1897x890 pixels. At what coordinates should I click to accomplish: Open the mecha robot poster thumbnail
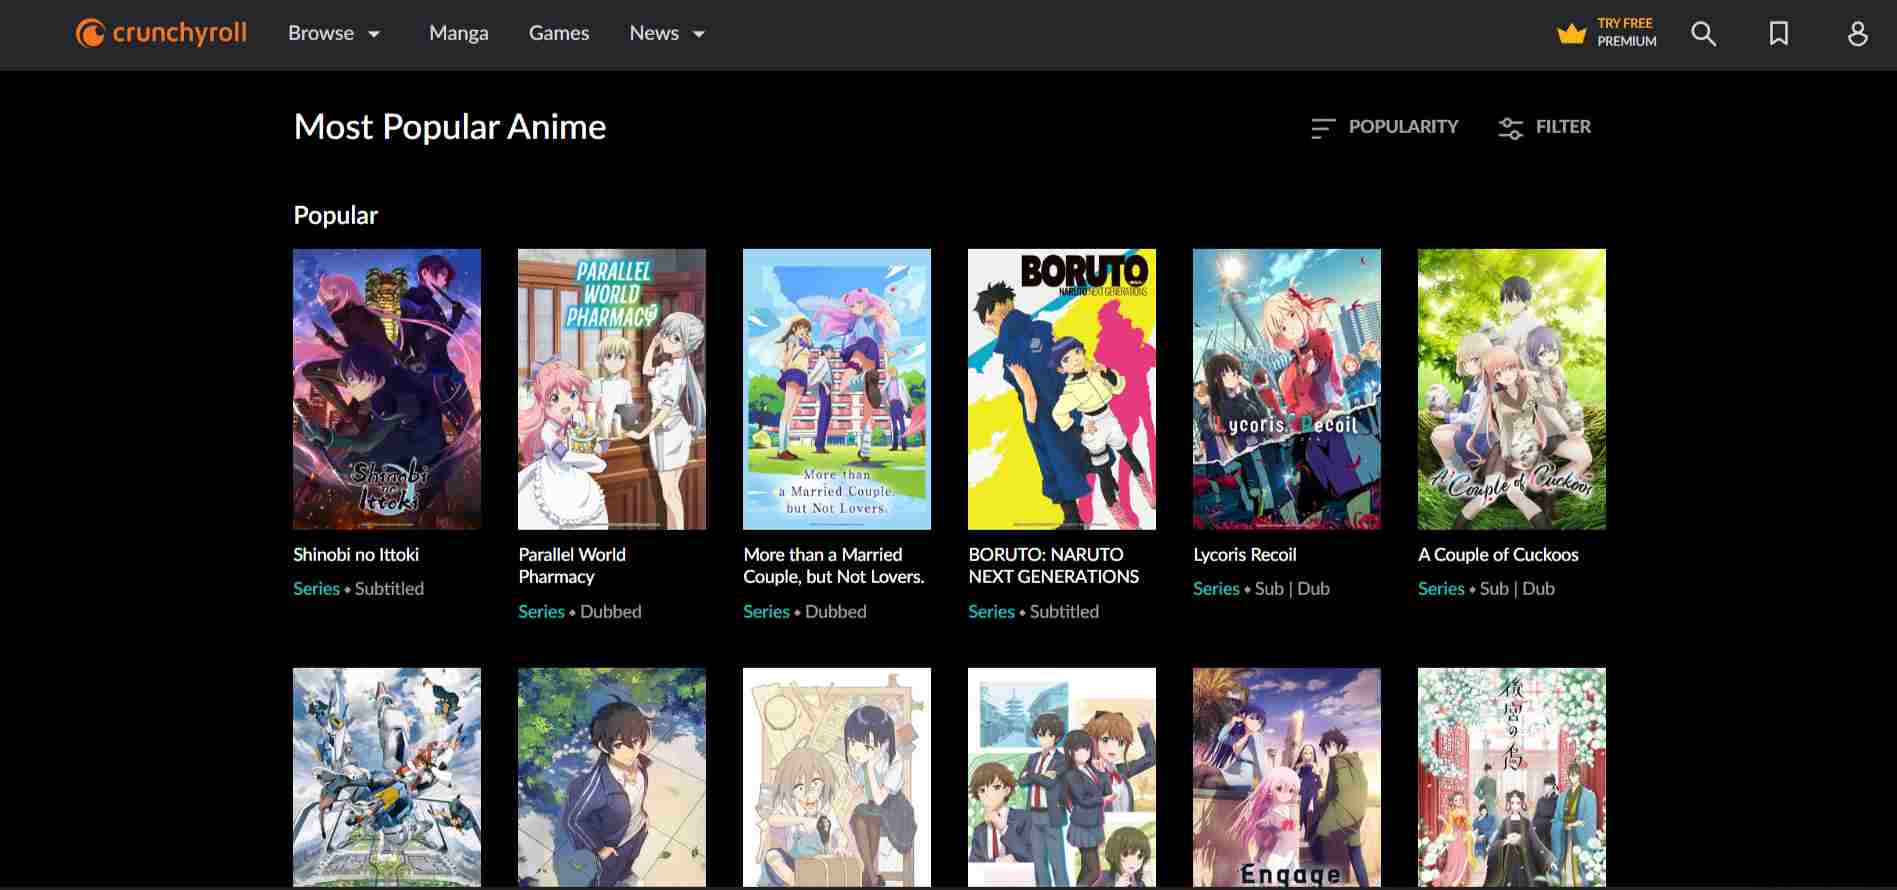click(387, 777)
